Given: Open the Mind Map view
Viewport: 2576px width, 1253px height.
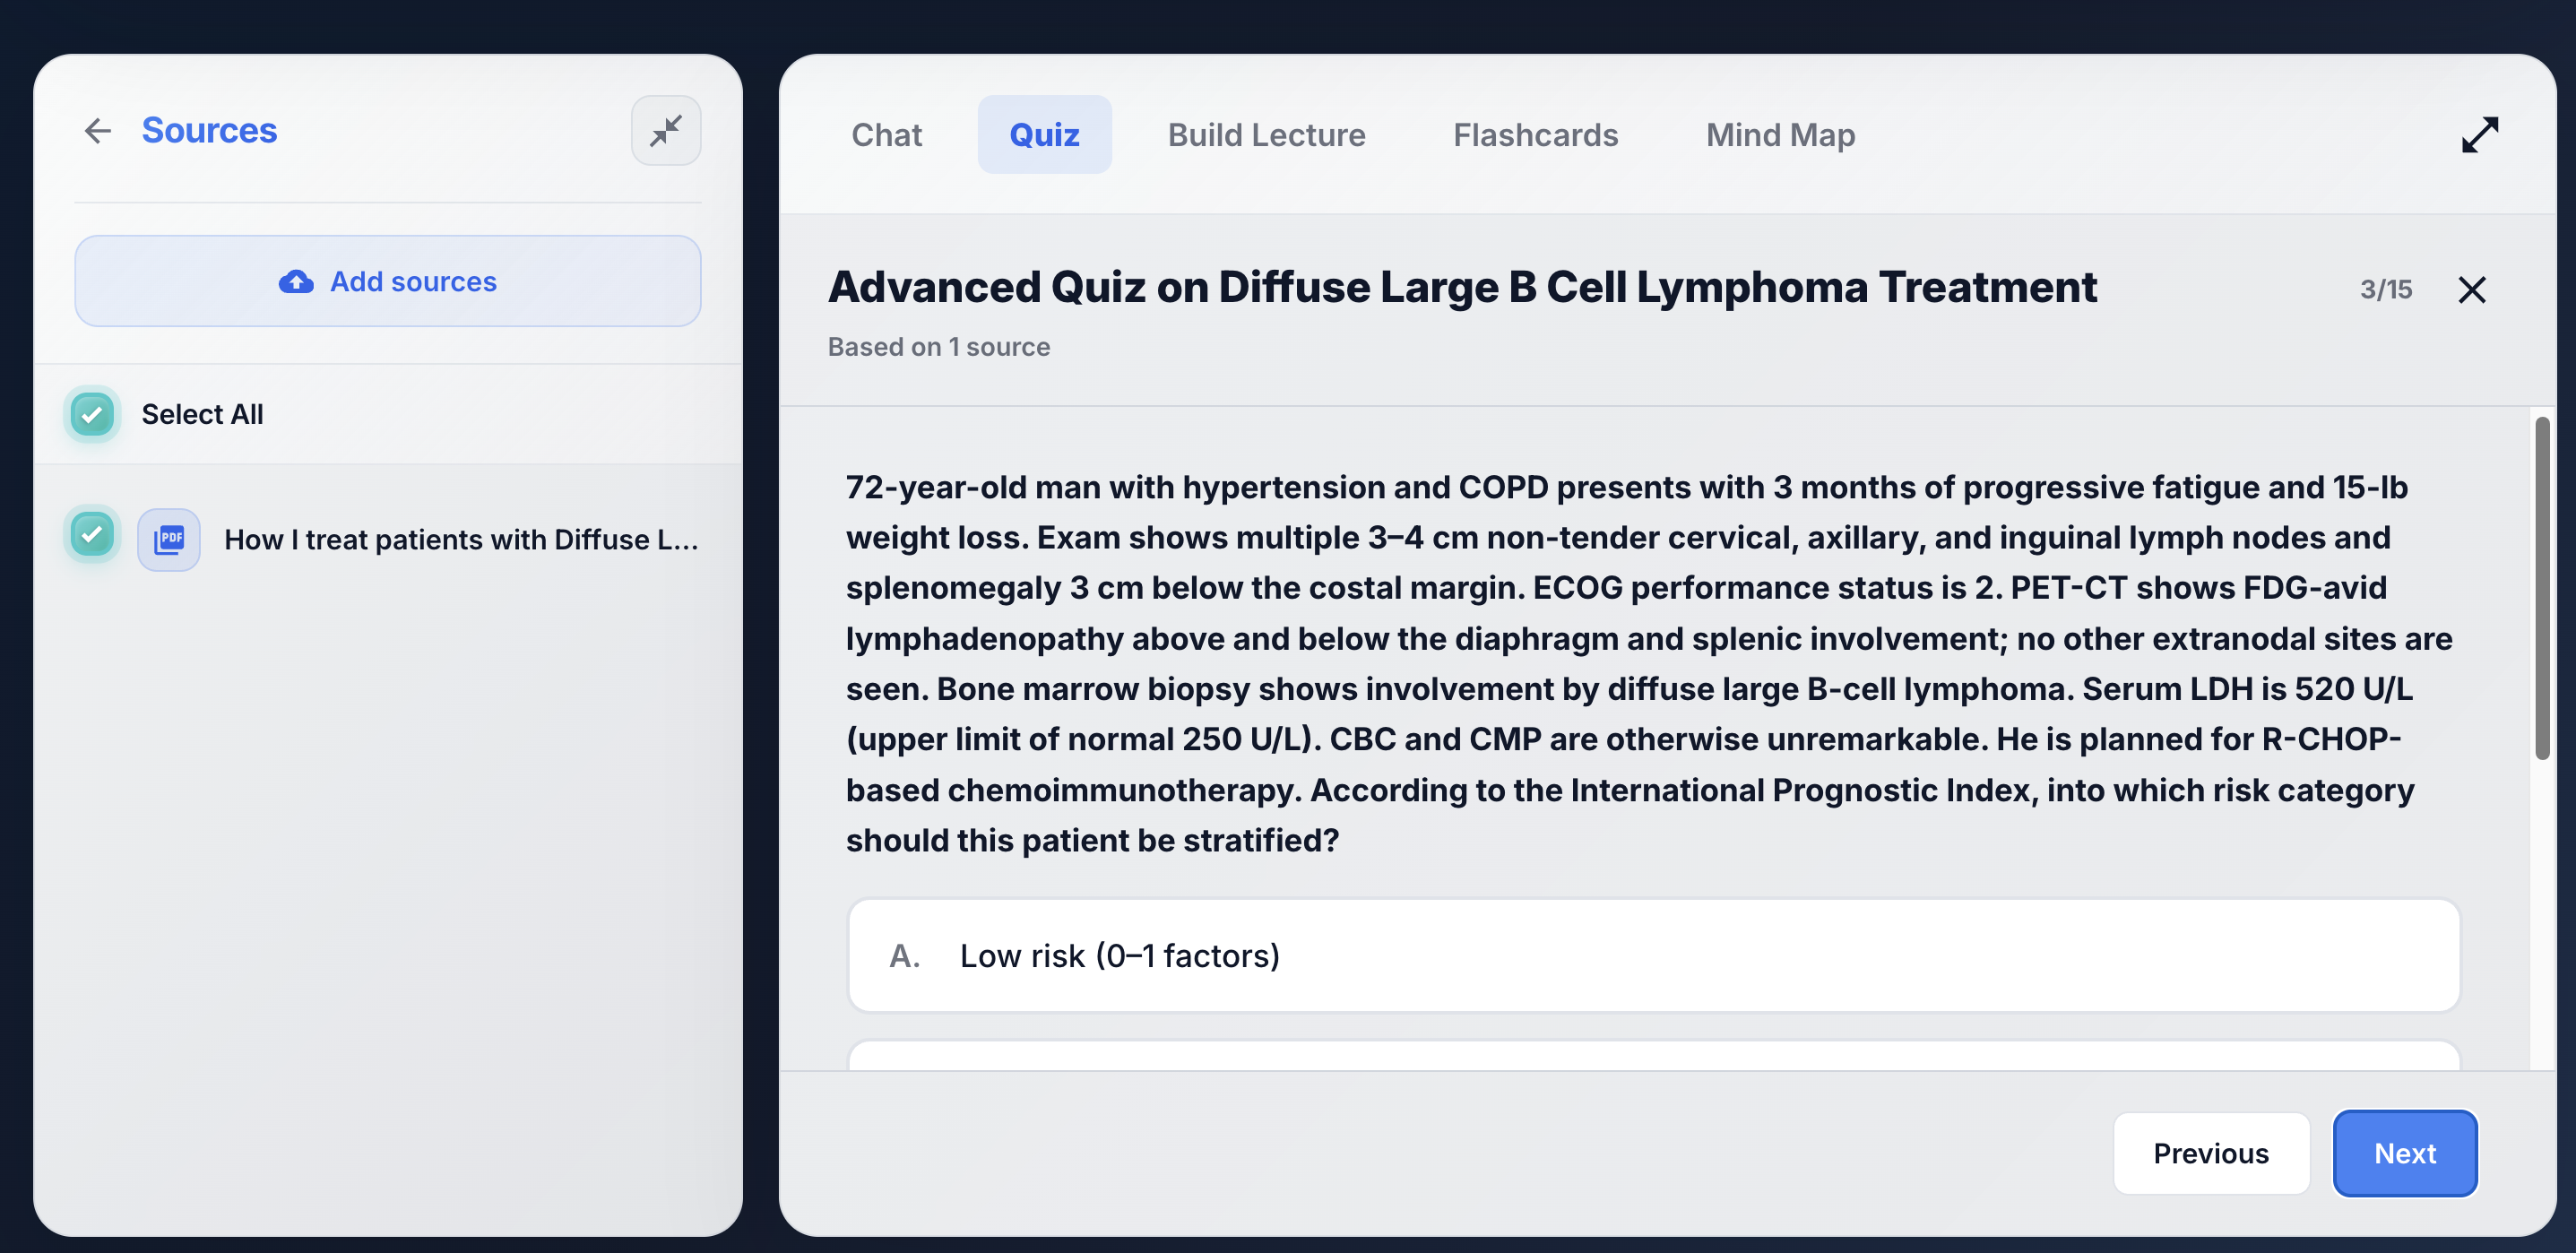Looking at the screenshot, I should (x=1780, y=134).
